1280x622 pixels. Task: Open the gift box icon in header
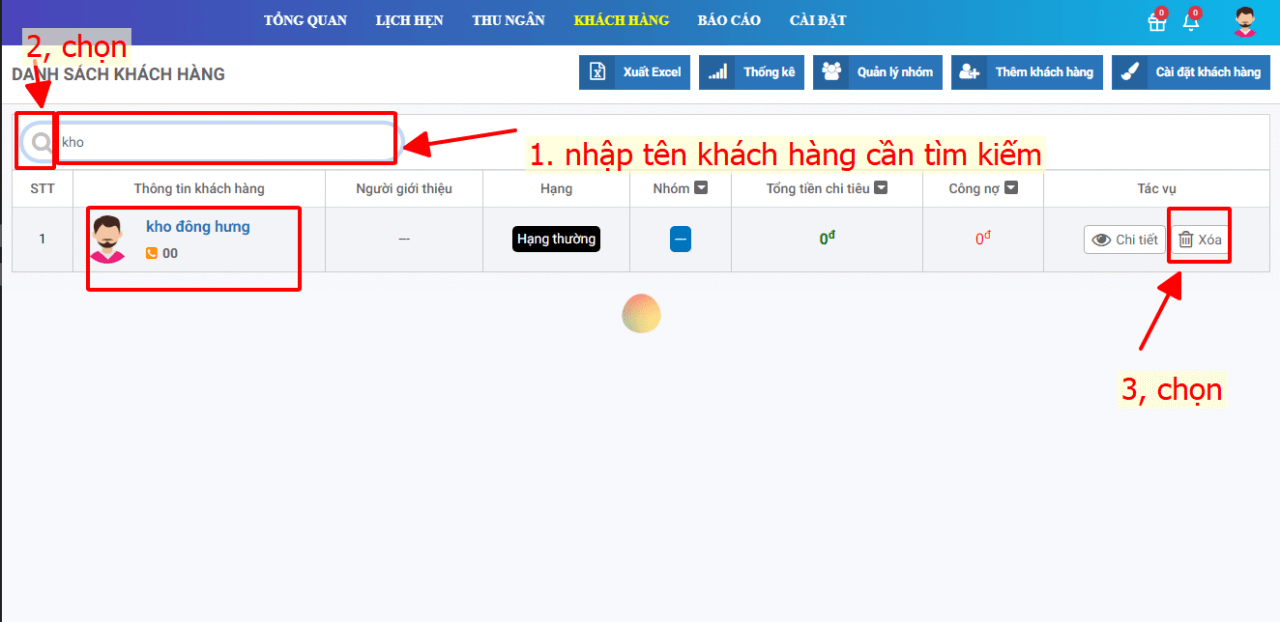[x=1157, y=22]
